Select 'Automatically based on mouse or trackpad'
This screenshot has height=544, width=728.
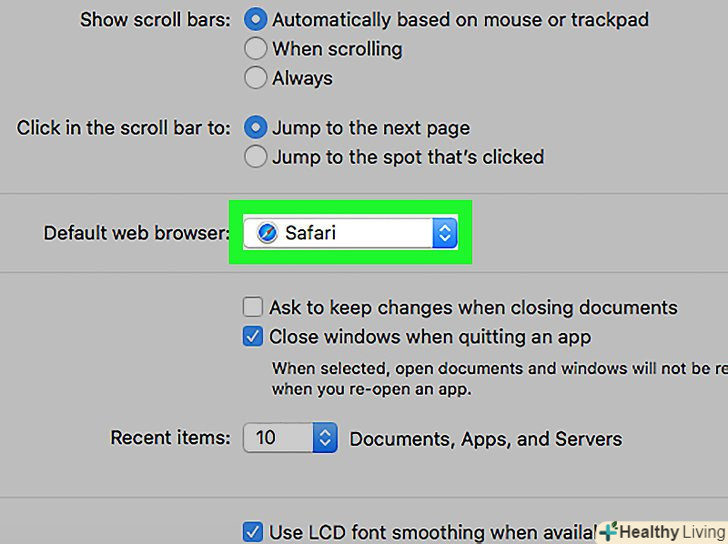(256, 19)
